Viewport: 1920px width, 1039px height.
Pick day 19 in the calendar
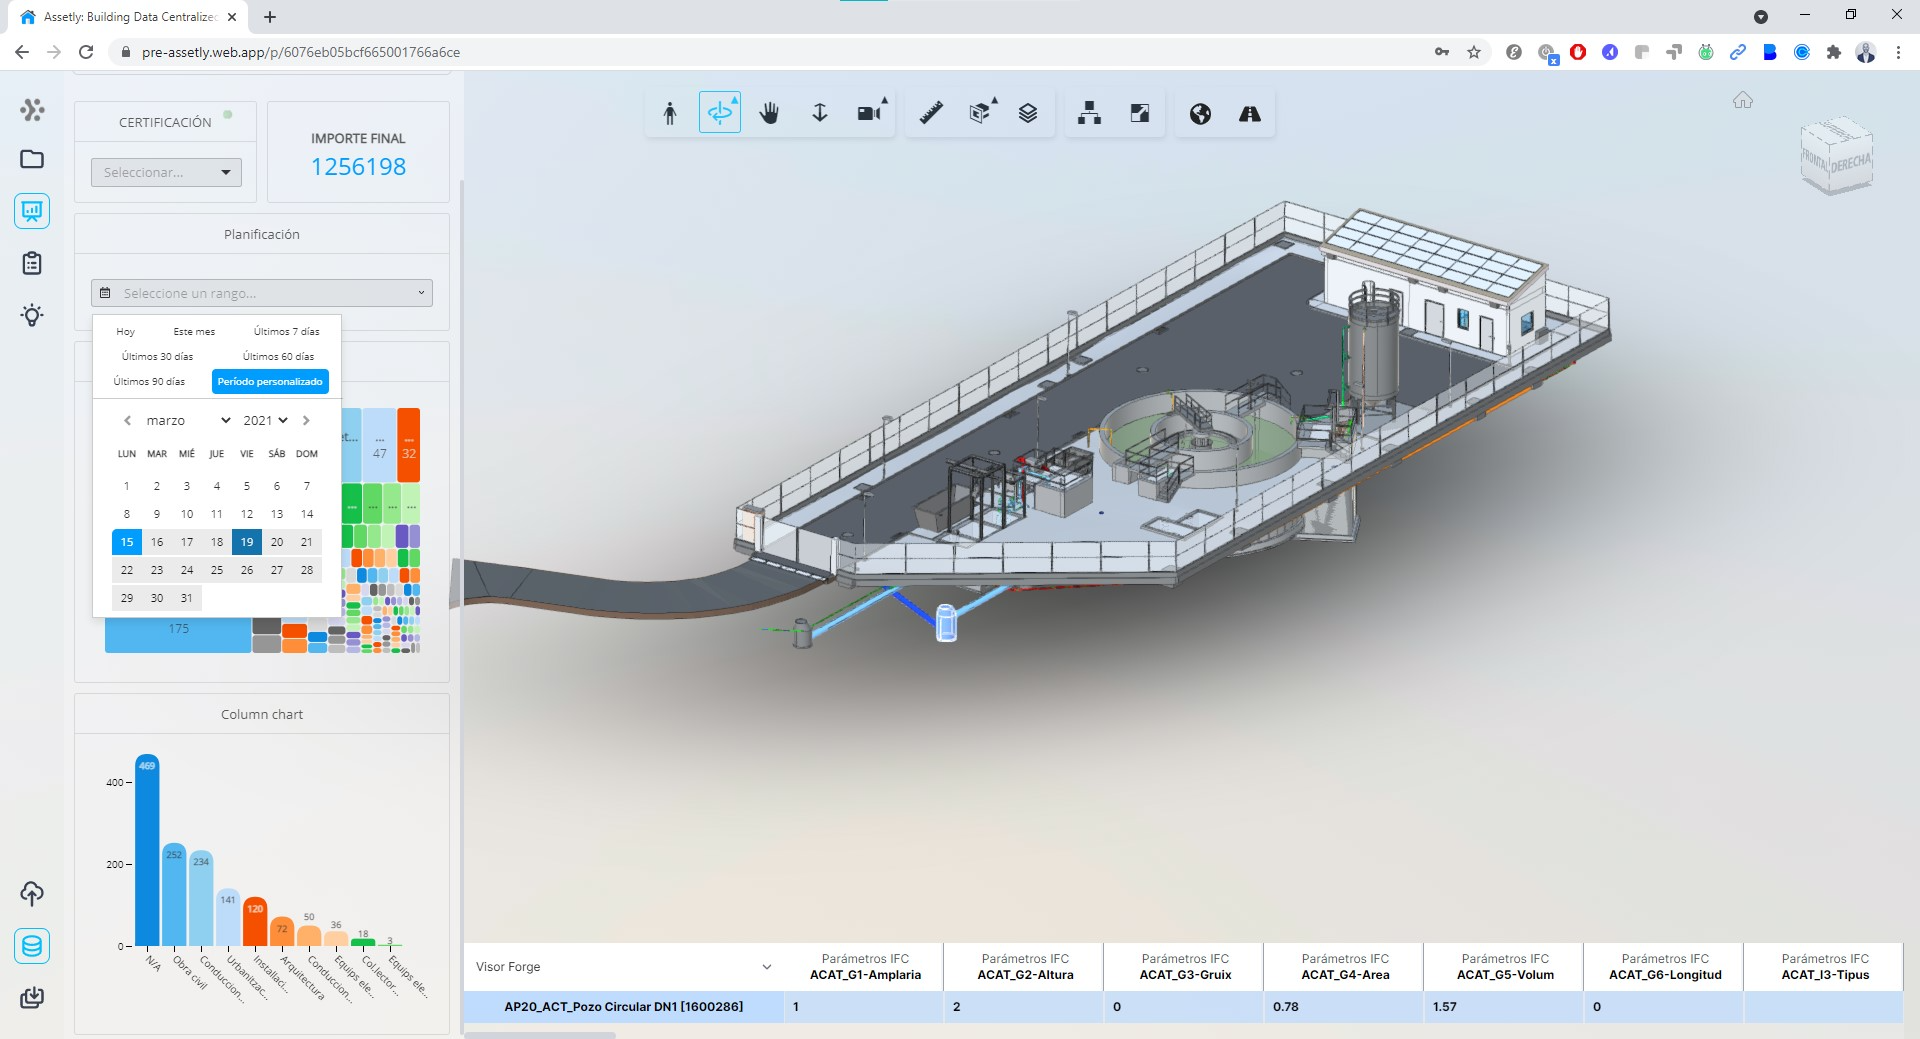247,542
